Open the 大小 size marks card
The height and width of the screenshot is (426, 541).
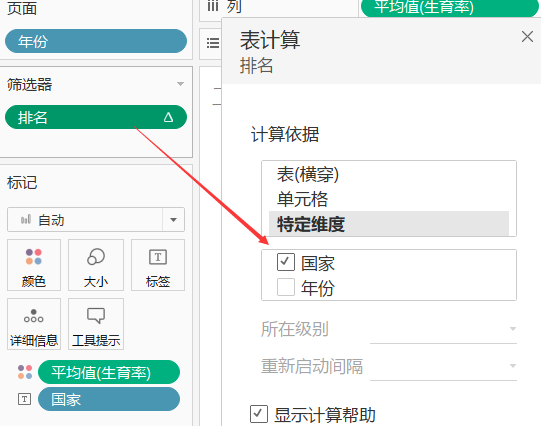tap(96, 265)
